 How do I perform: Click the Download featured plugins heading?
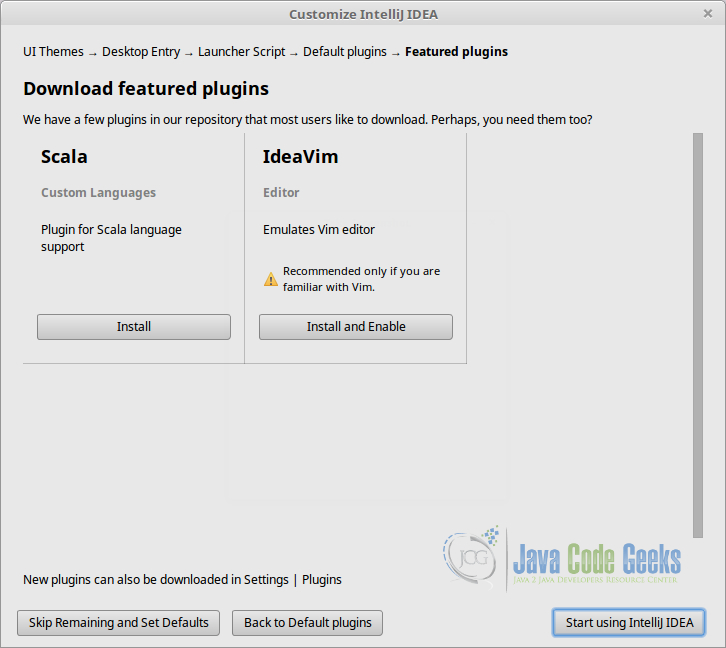point(146,89)
